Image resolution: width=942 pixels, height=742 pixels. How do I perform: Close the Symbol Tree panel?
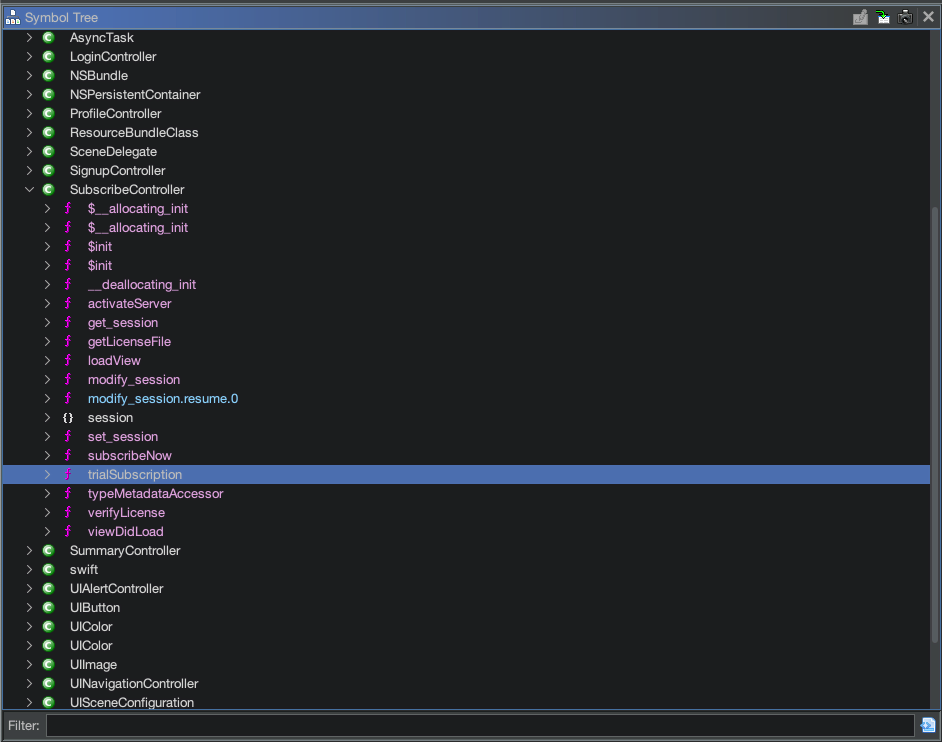[928, 17]
